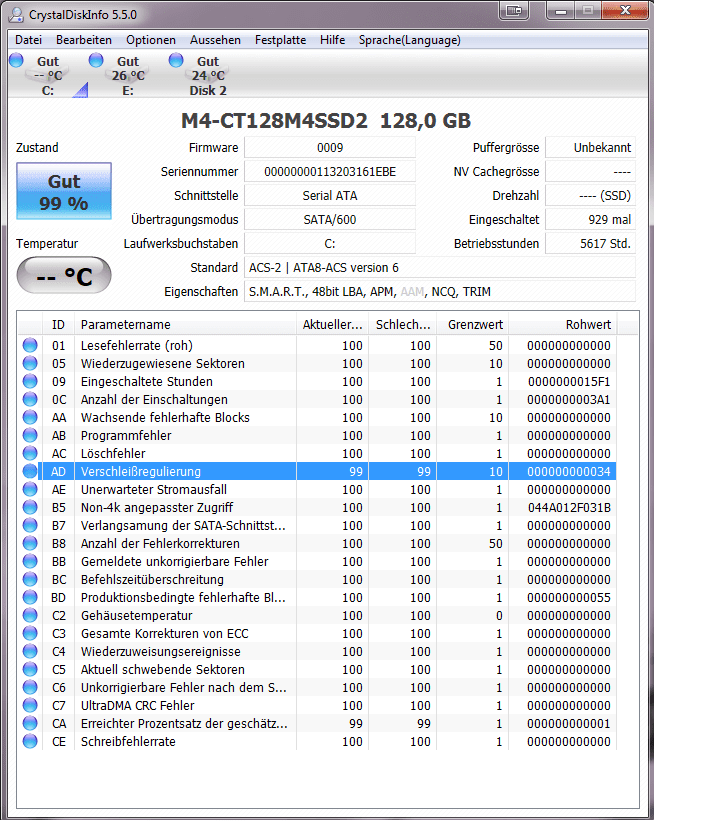Click the status orb of Befehlszeitüberschreitung

tap(30, 580)
